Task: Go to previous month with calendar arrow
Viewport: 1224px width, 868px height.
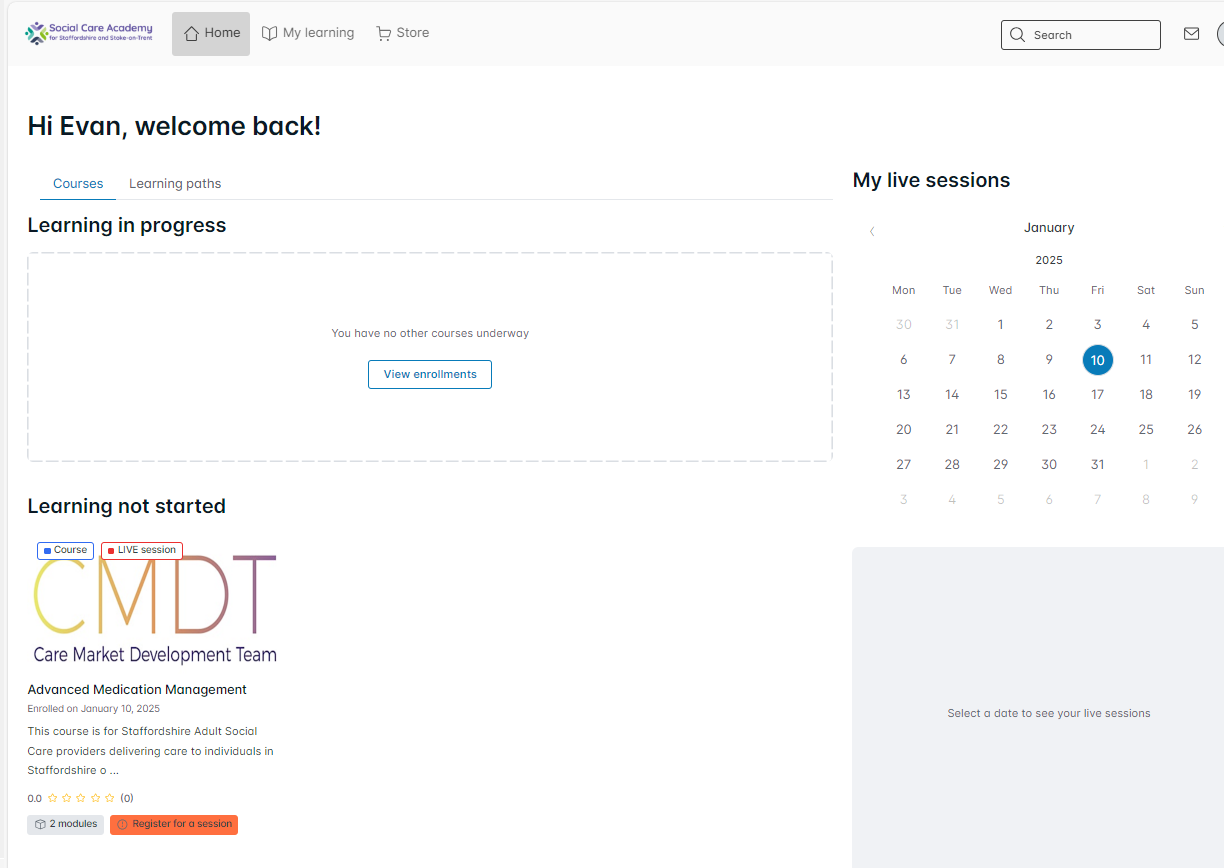Action: (x=872, y=231)
